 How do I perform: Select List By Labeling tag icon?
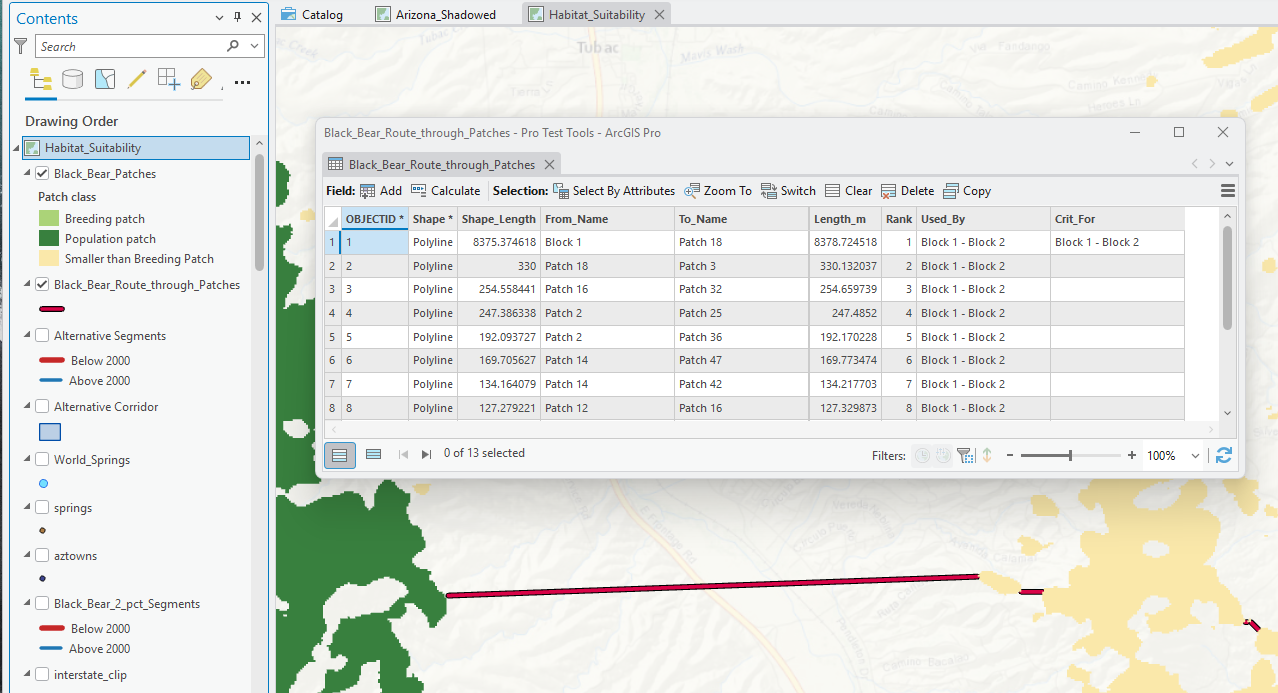coord(201,79)
